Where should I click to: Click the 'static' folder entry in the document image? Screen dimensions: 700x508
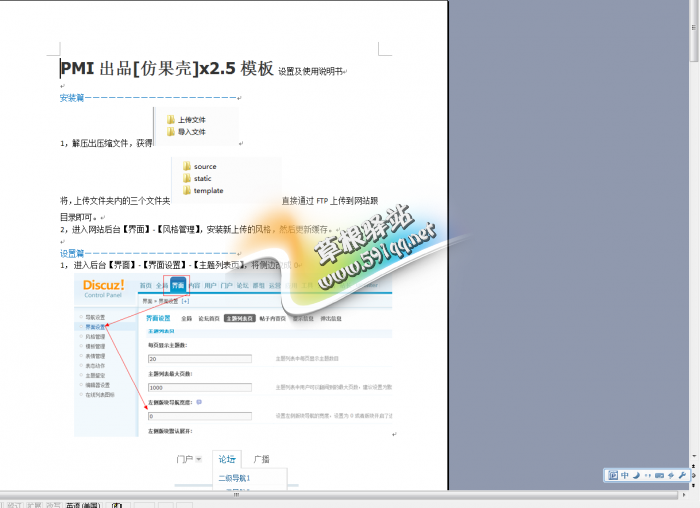[197, 179]
